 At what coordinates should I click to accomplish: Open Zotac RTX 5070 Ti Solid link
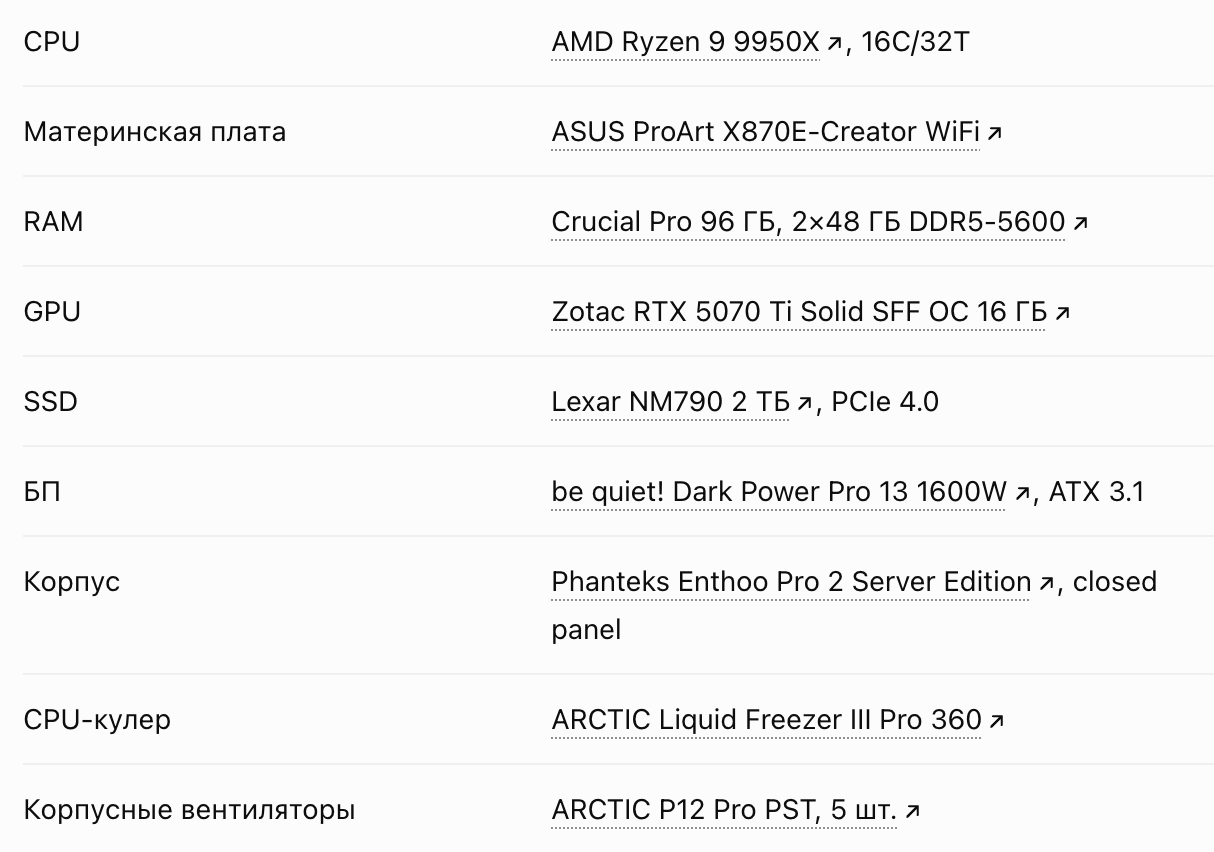[799, 313]
